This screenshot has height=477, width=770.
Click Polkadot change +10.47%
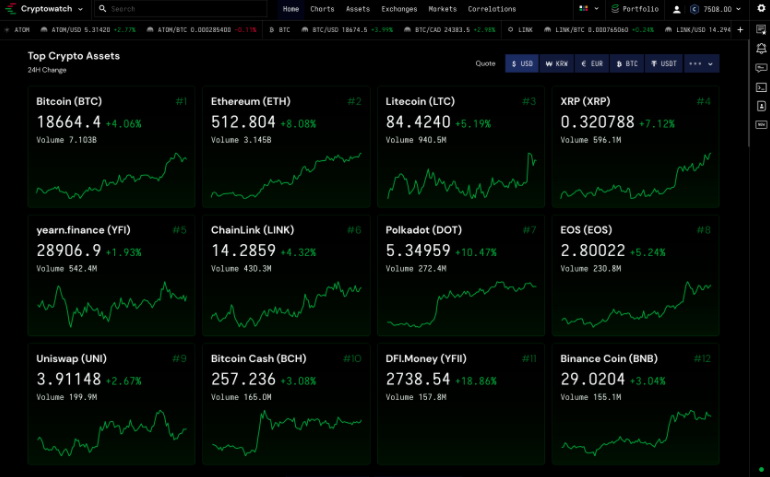tap(476, 253)
